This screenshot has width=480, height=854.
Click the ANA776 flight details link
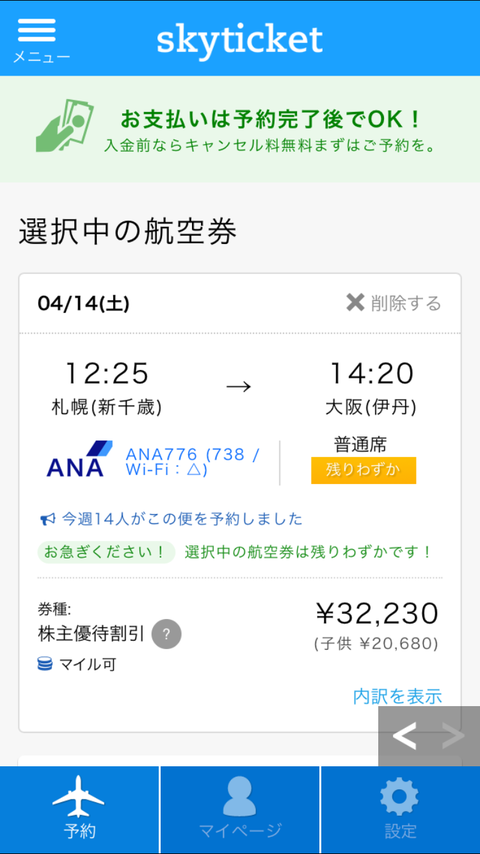pyautogui.click(x=193, y=462)
